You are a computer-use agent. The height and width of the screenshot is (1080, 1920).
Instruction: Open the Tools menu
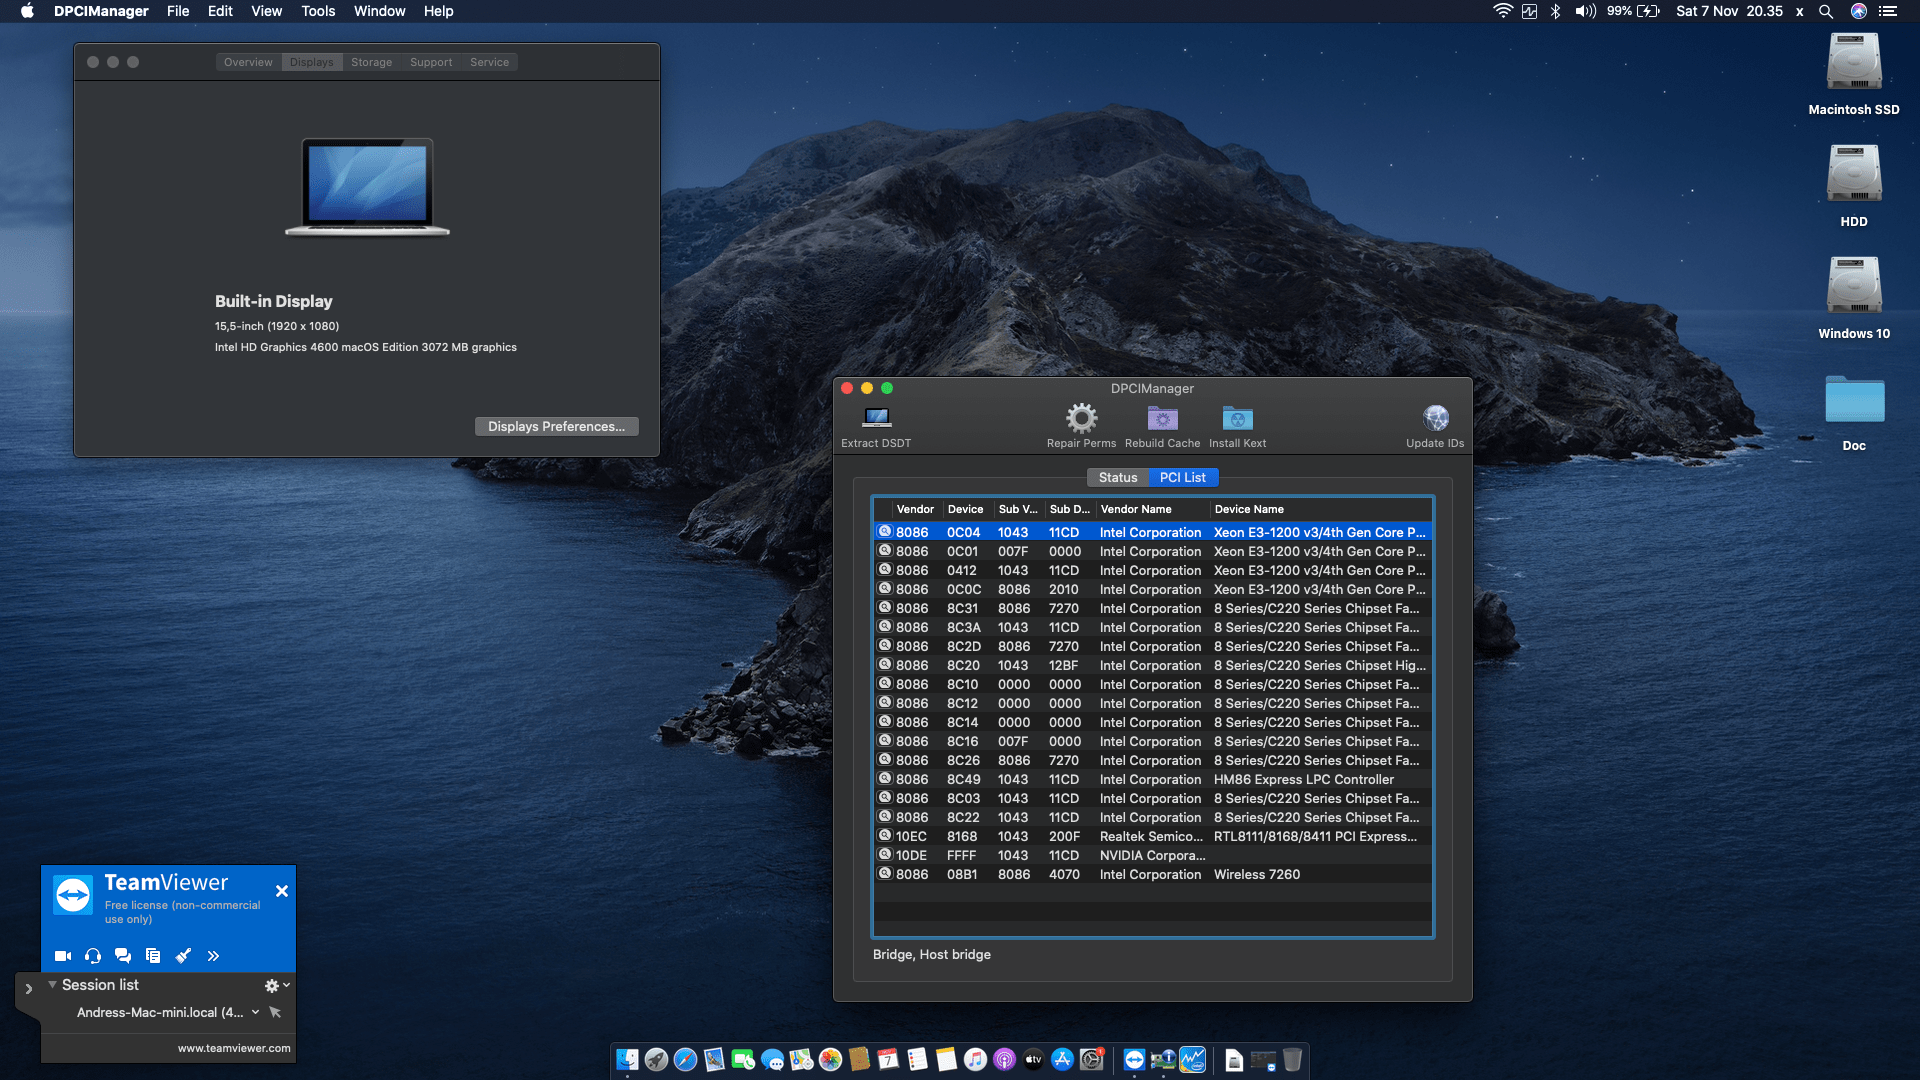point(317,11)
